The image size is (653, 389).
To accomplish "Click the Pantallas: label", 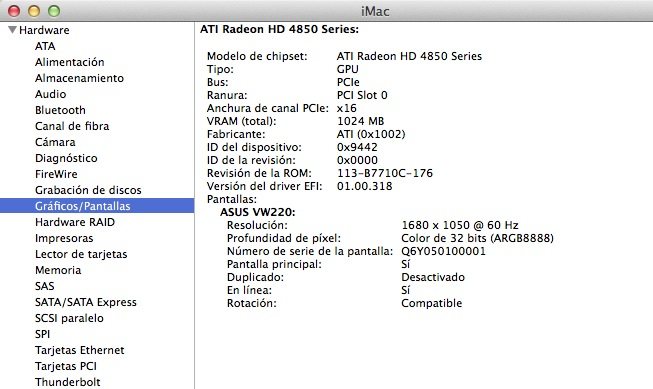I will click(232, 199).
